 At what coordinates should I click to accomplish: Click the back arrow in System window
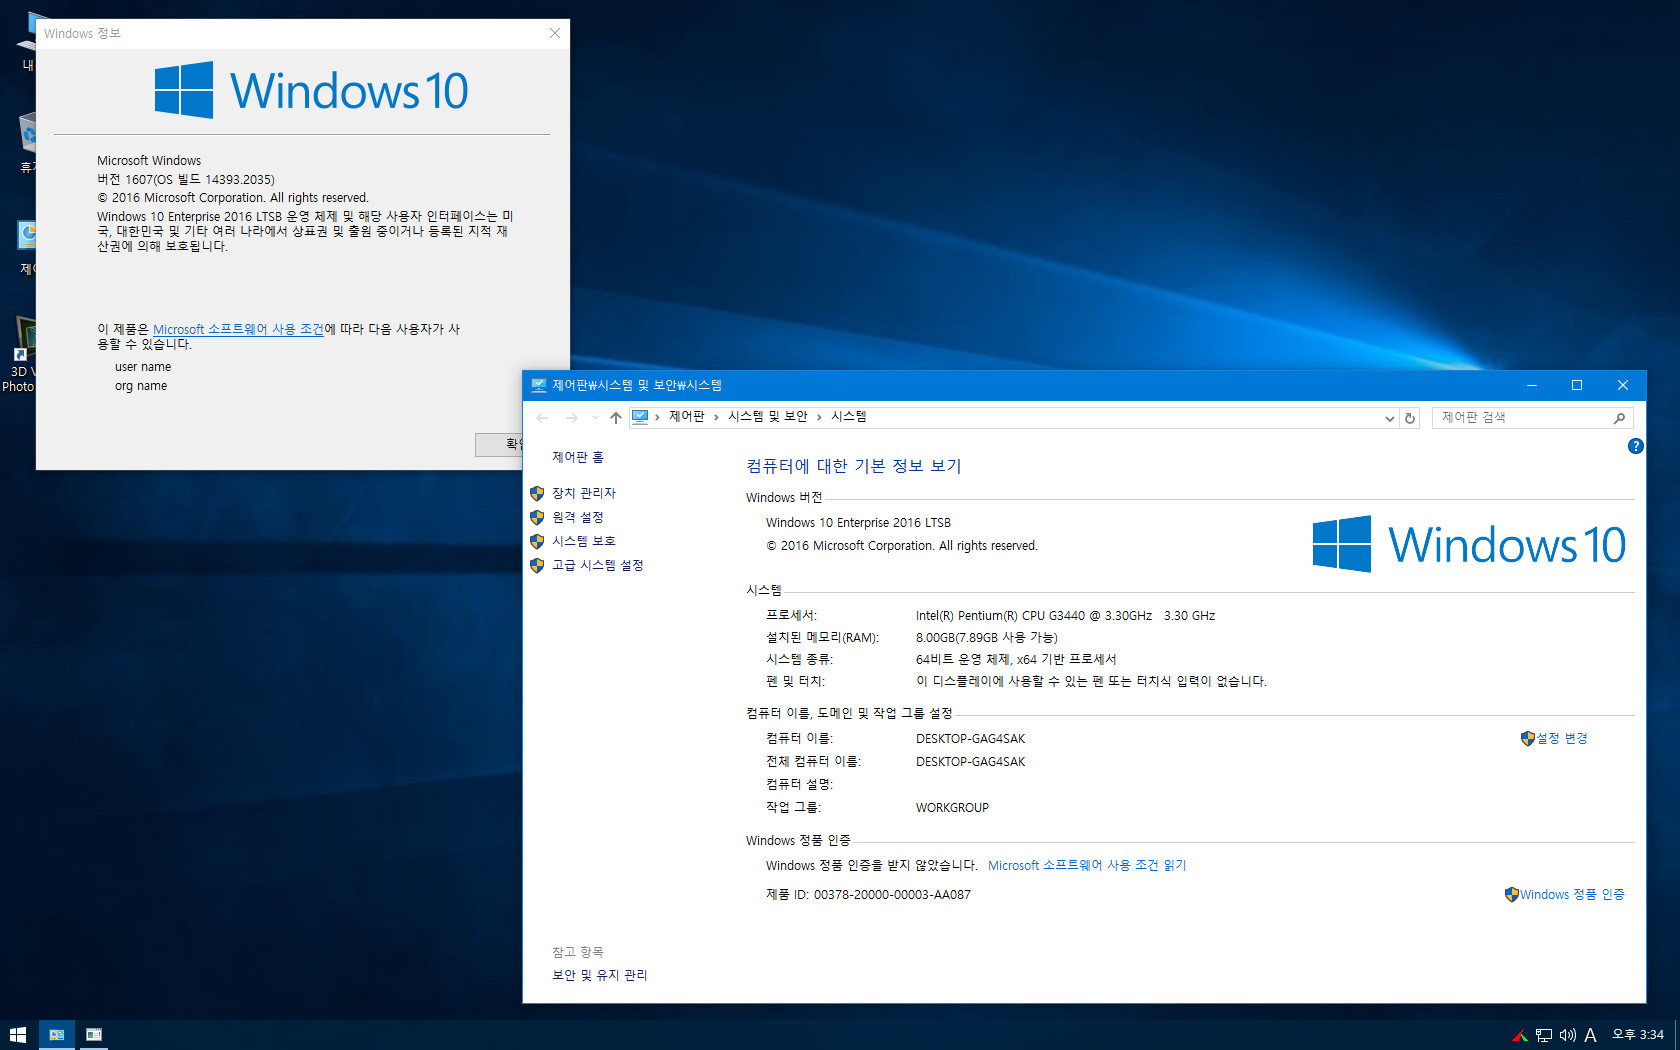542,418
